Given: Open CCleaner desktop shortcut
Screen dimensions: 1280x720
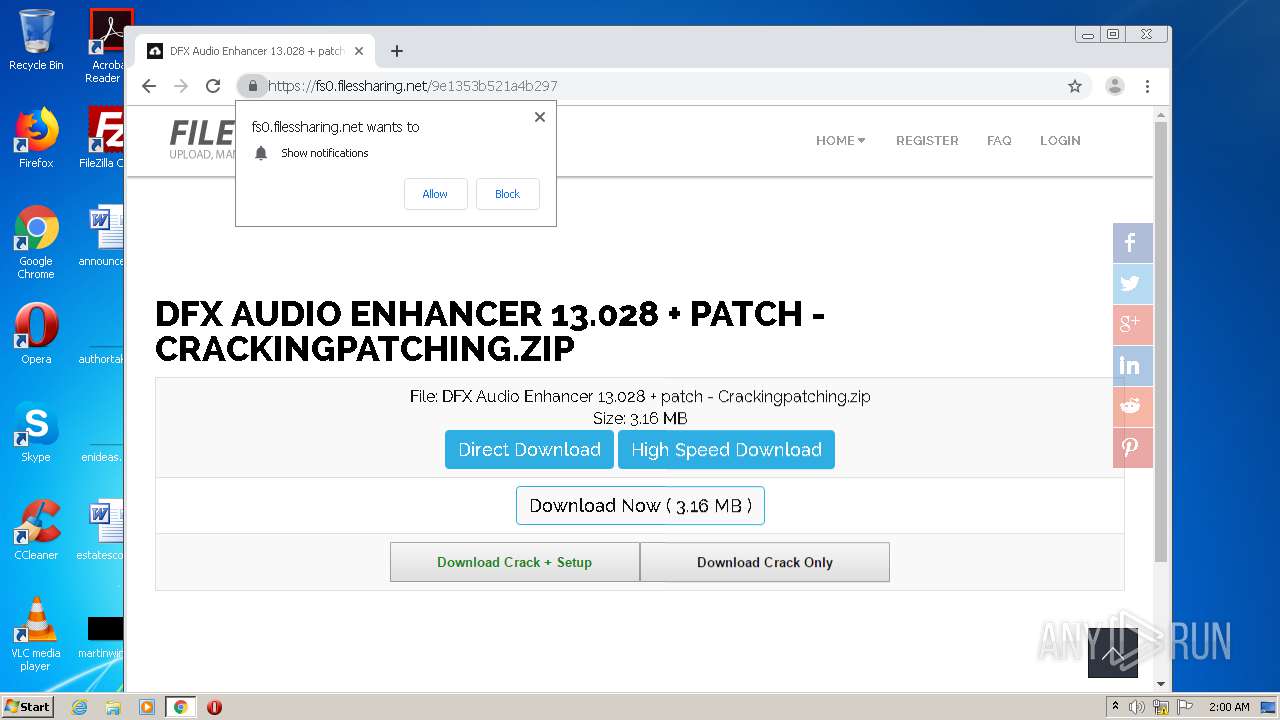Looking at the screenshot, I should 36,530.
